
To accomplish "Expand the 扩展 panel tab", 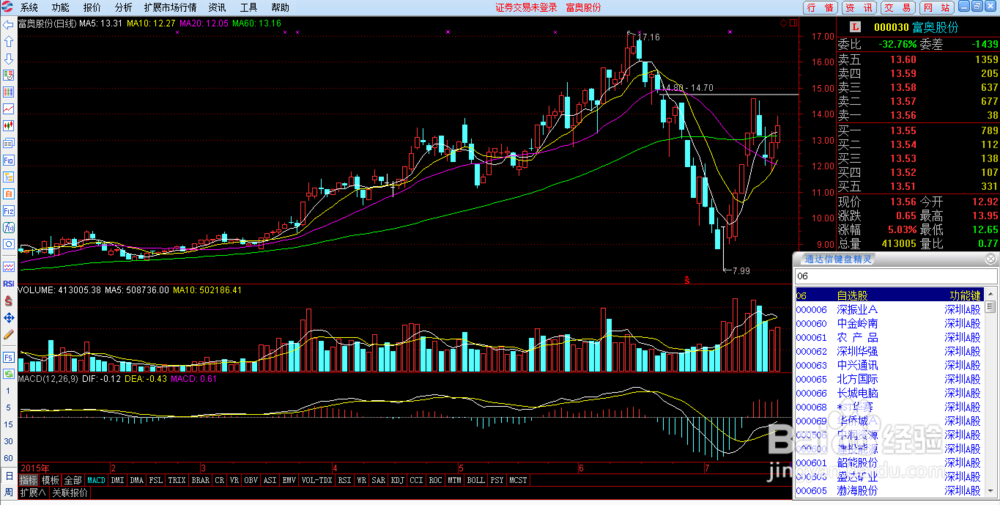I will pyautogui.click(x=33, y=493).
